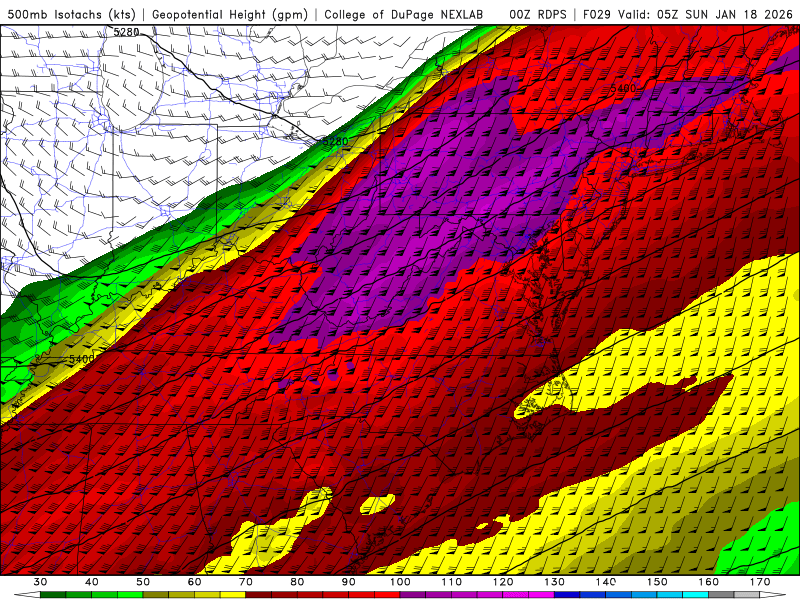Select the bright yellow swatch just before 70
Viewport: 800px width, 600px height.
tap(233, 595)
